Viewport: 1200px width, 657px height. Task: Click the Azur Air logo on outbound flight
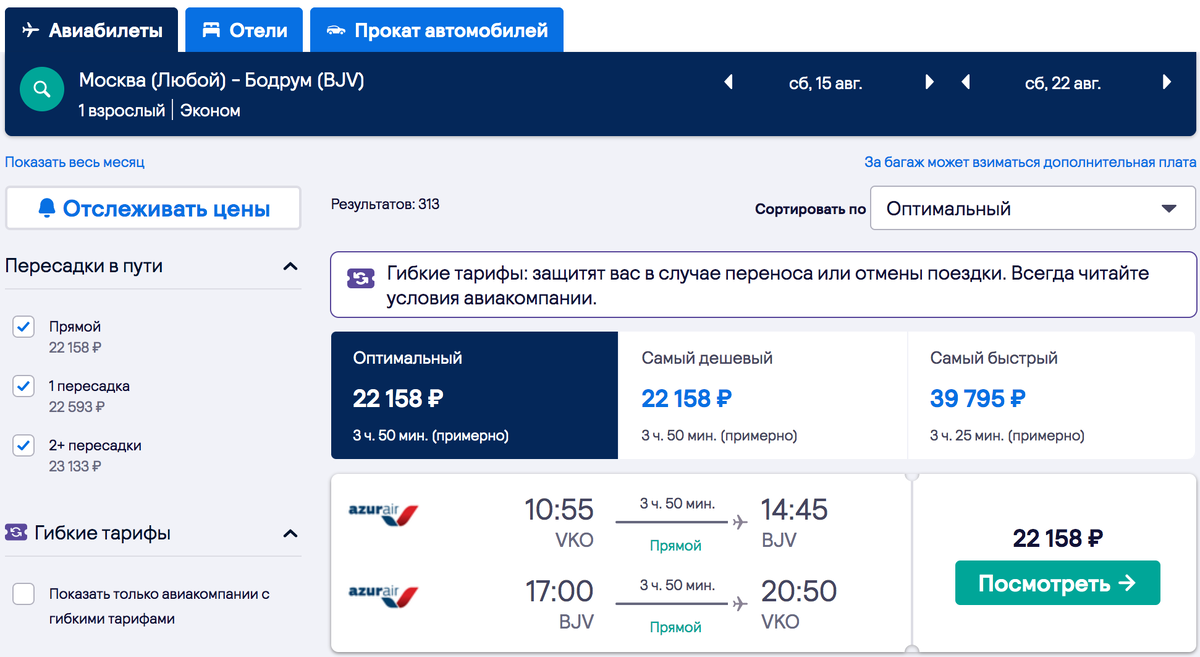[x=383, y=514]
